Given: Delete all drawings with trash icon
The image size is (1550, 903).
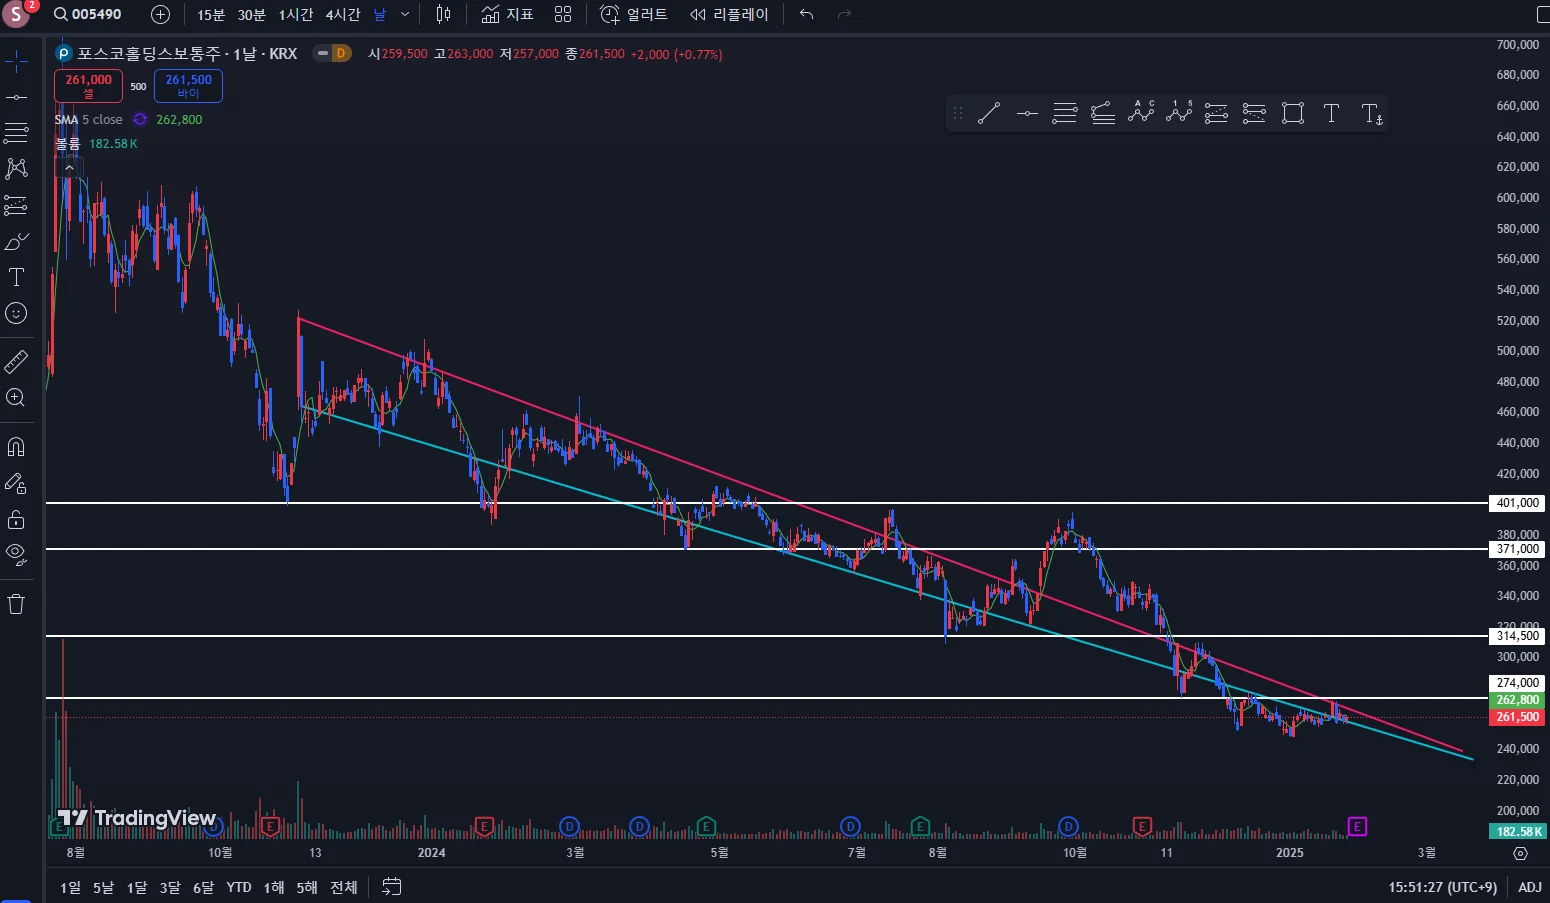Looking at the screenshot, I should (16, 604).
